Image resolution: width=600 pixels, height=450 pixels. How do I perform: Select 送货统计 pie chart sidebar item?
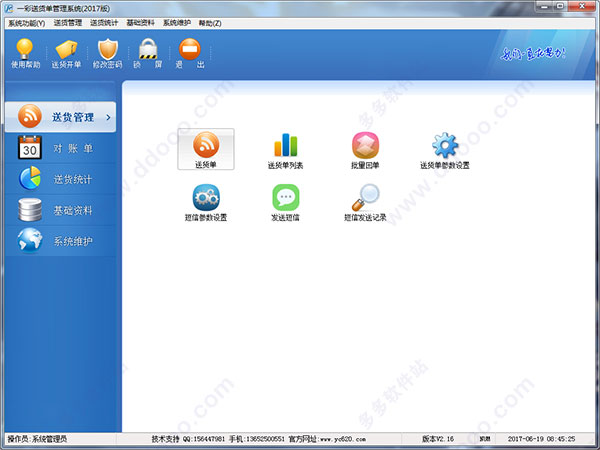[60, 179]
